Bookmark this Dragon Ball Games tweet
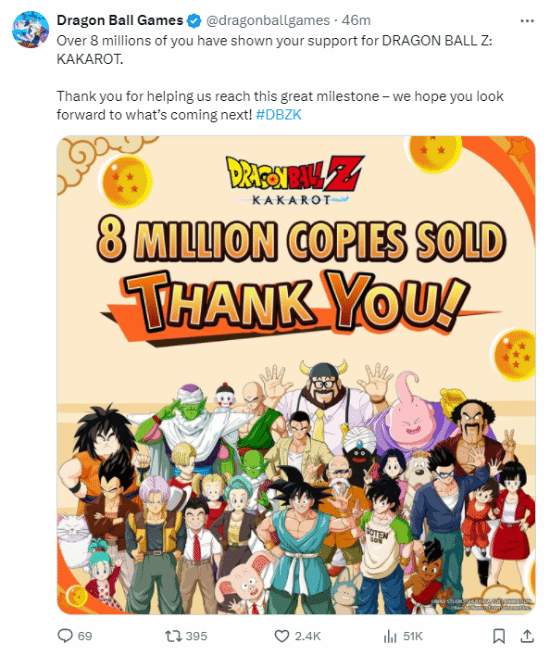The width and height of the screenshot is (550, 656). coord(499,636)
